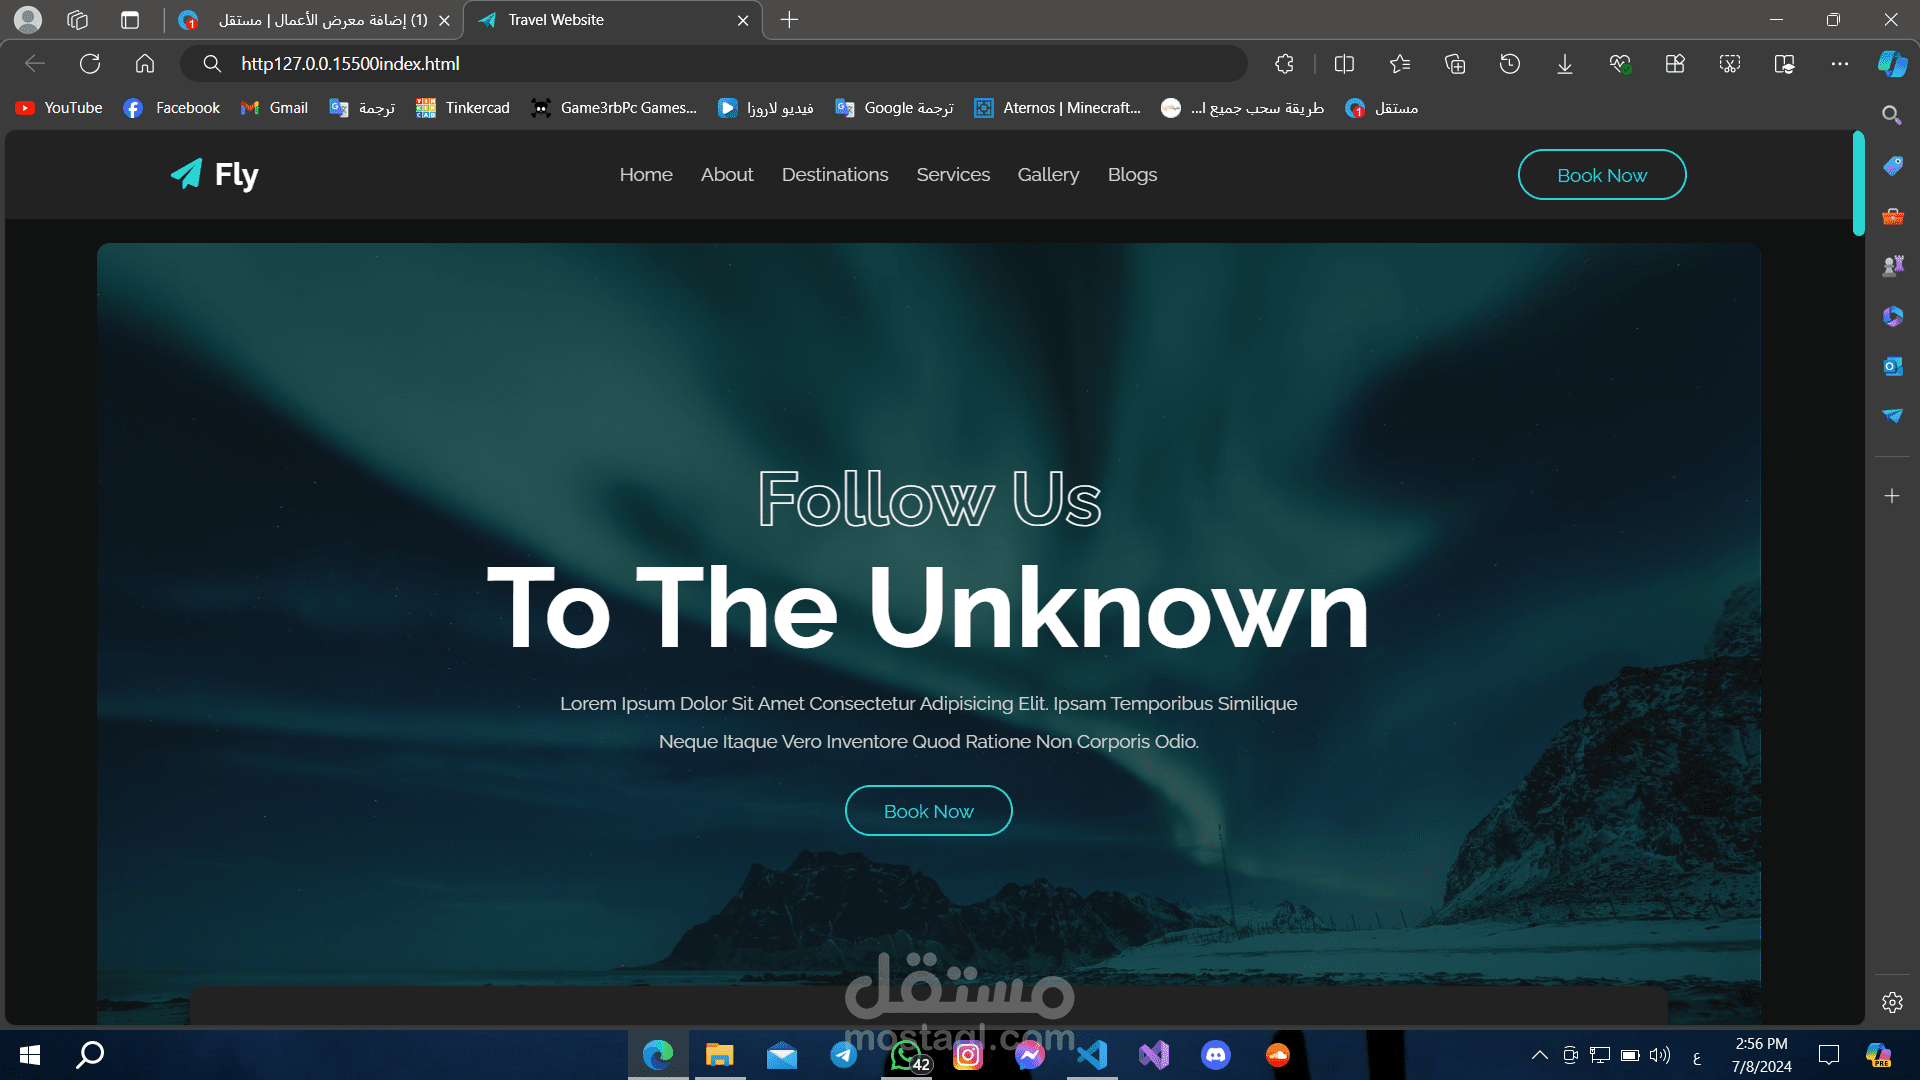
Task: Go to the browser home page
Action: 145,64
